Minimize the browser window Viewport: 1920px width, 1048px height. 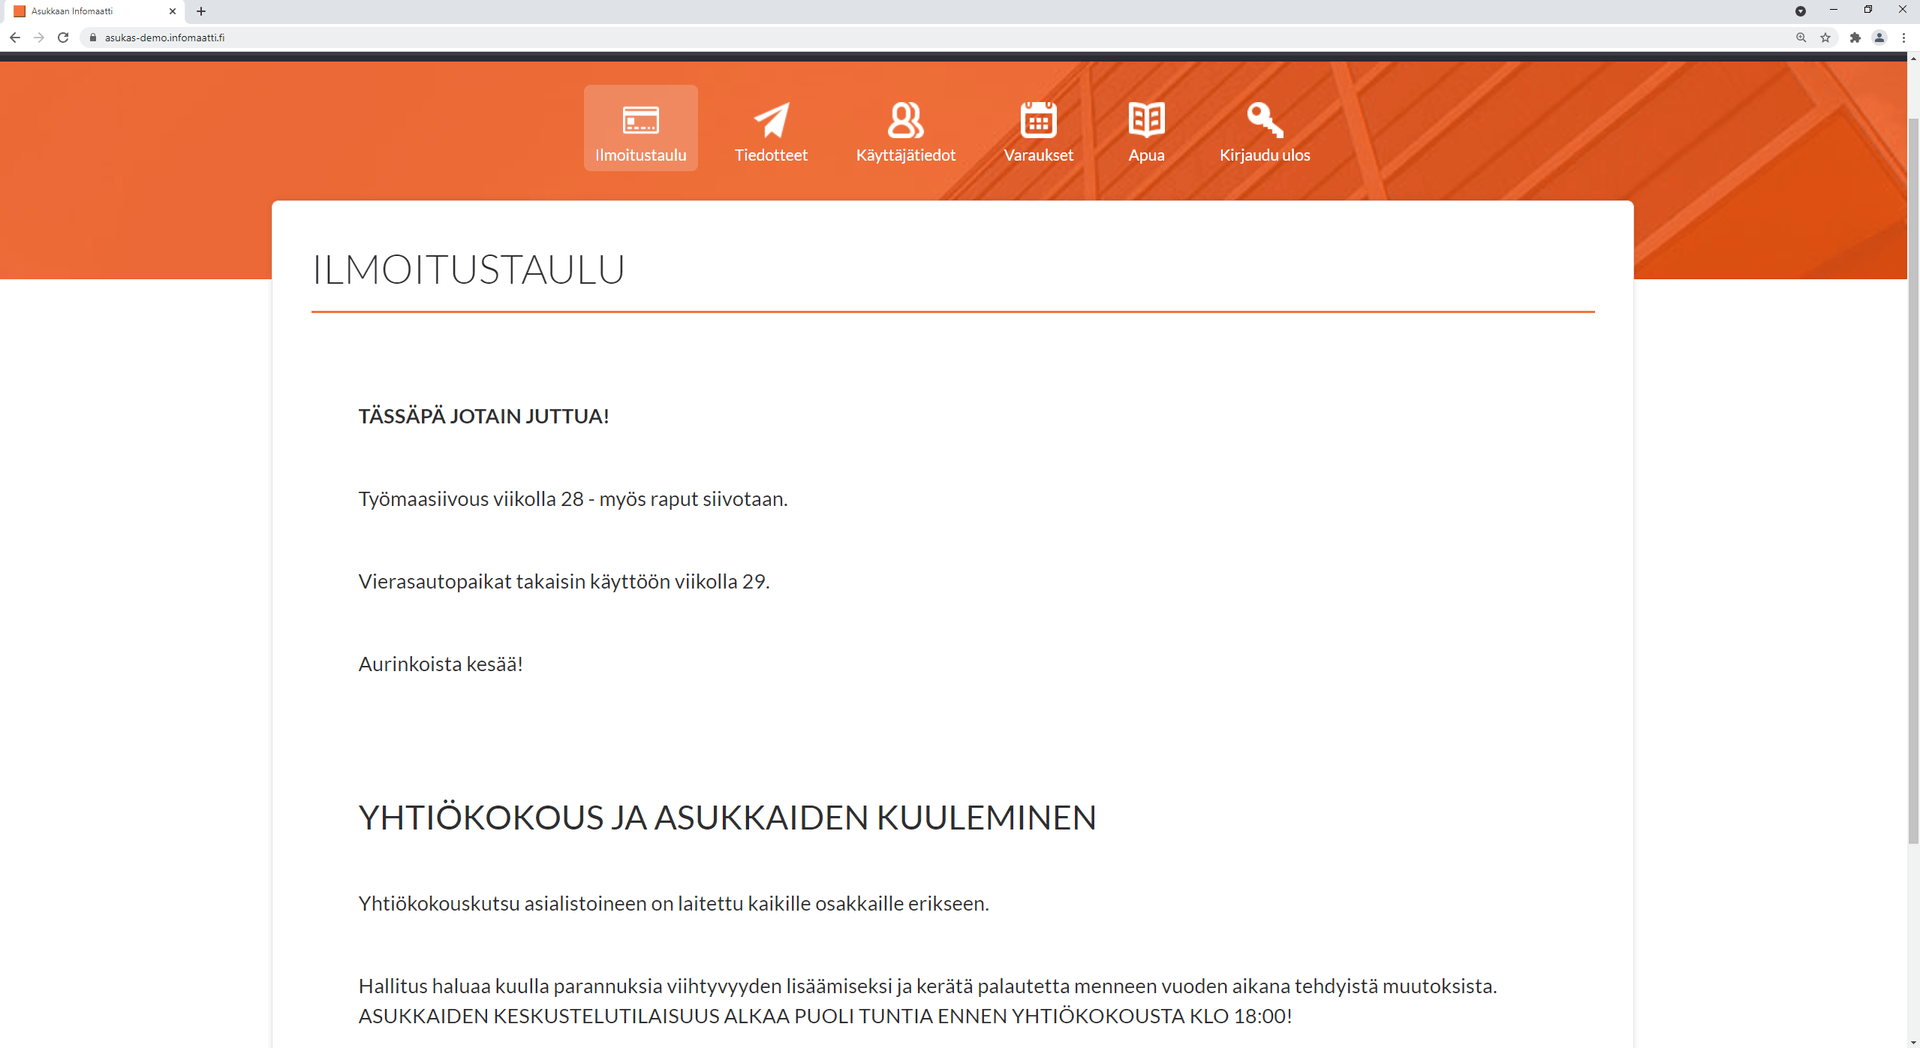pos(1833,10)
